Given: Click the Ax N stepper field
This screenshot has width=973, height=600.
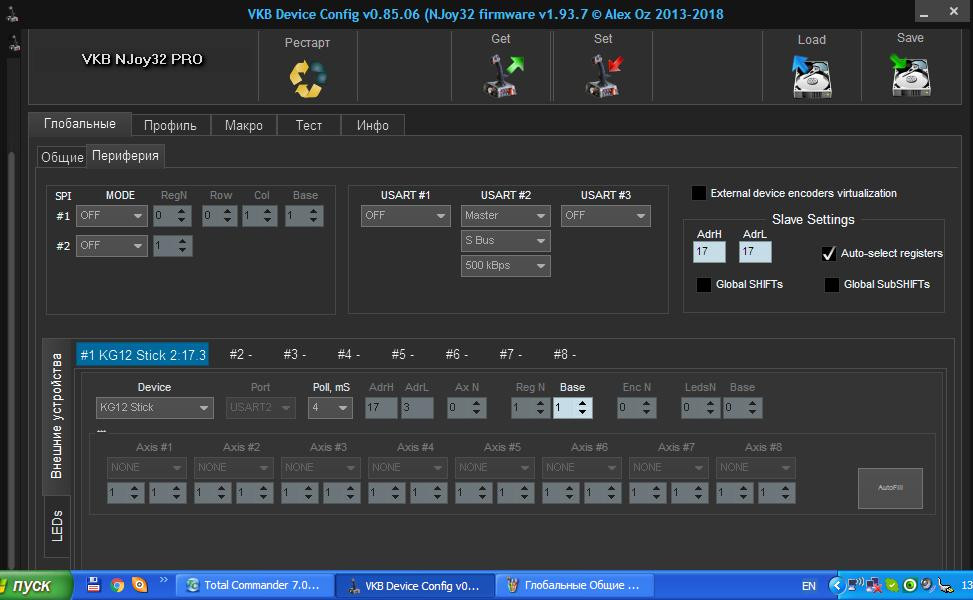Looking at the screenshot, I should point(467,408).
